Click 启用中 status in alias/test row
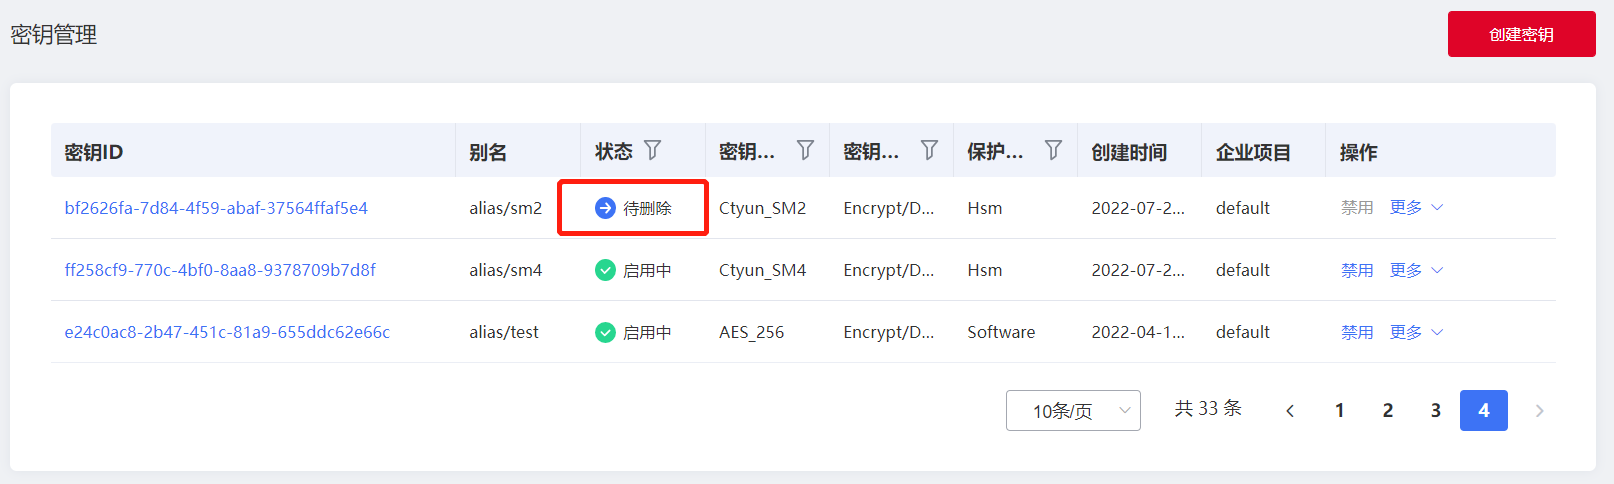This screenshot has height=484, width=1614. pos(647,332)
